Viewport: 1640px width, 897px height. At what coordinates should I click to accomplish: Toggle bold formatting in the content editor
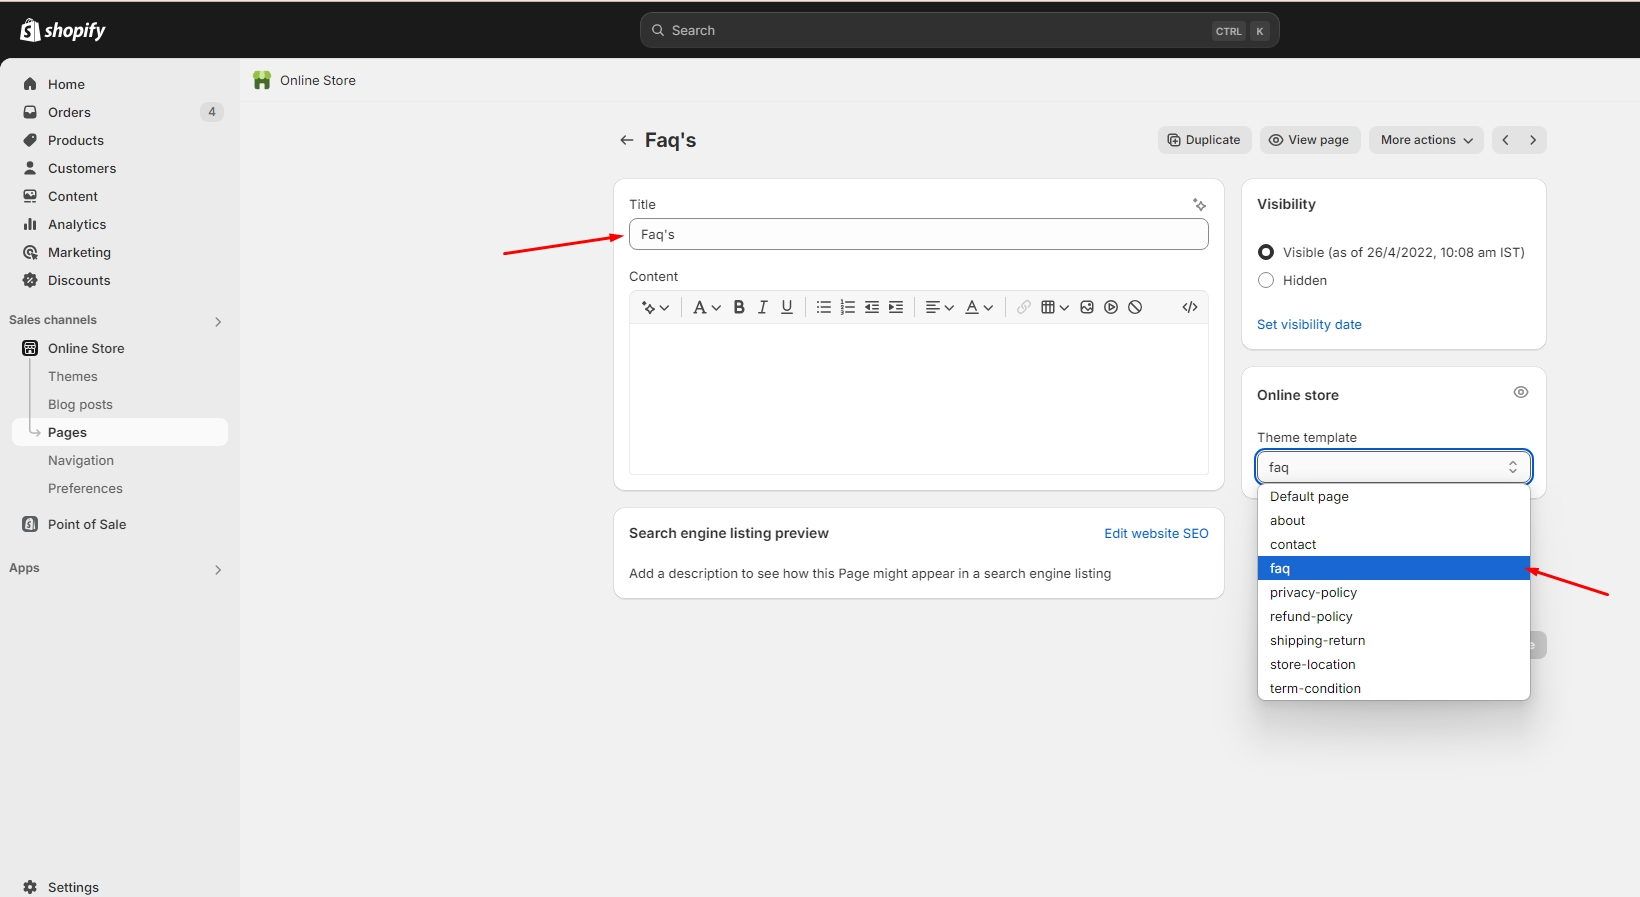[x=739, y=307]
